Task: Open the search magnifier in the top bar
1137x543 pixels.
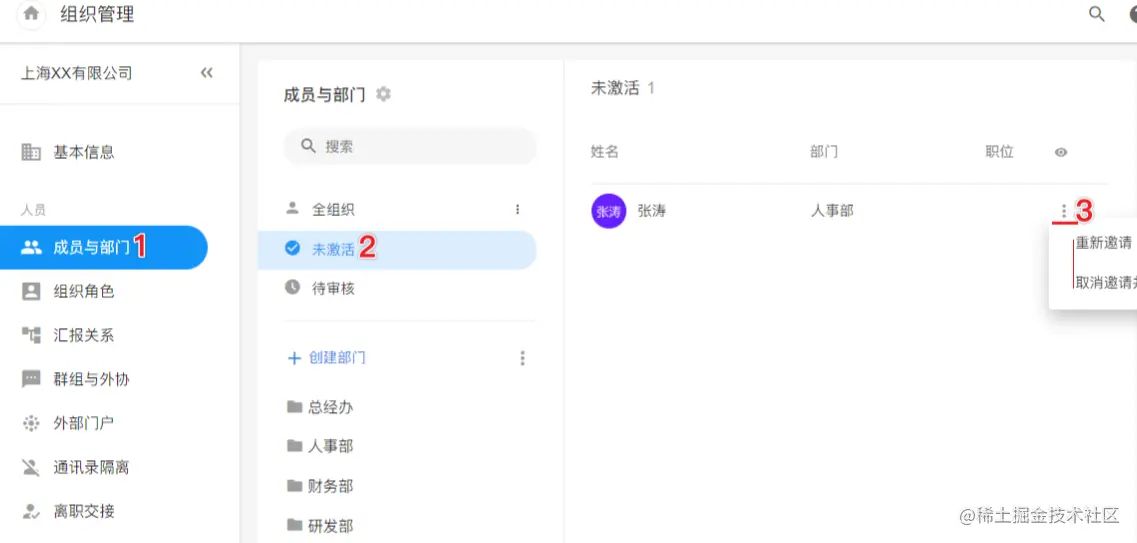Action: (x=1097, y=14)
